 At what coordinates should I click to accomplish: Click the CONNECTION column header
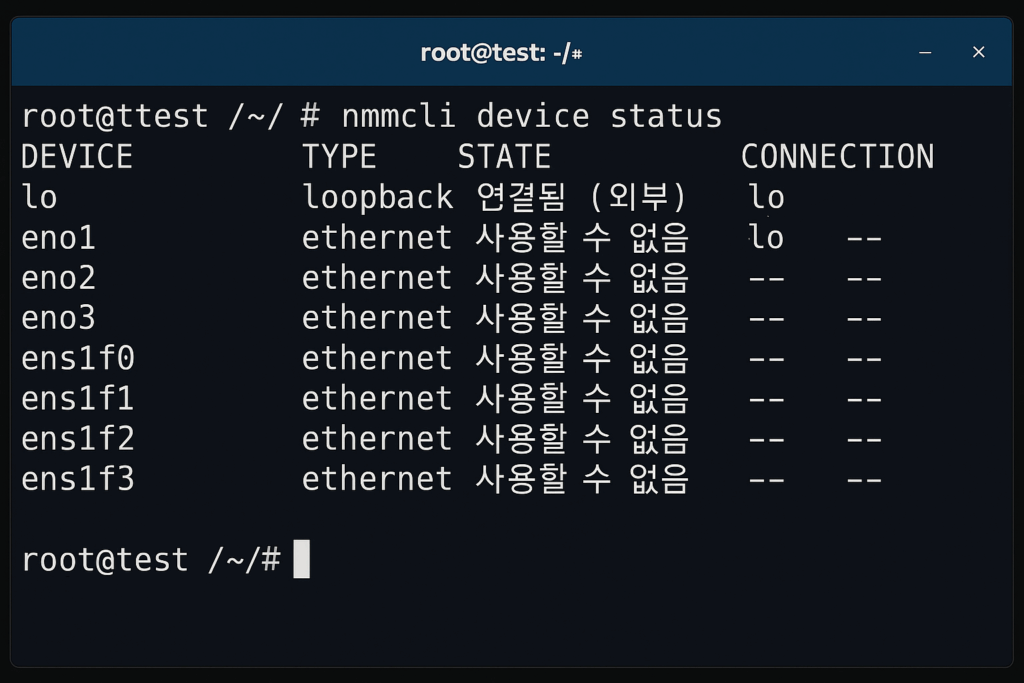coord(836,157)
